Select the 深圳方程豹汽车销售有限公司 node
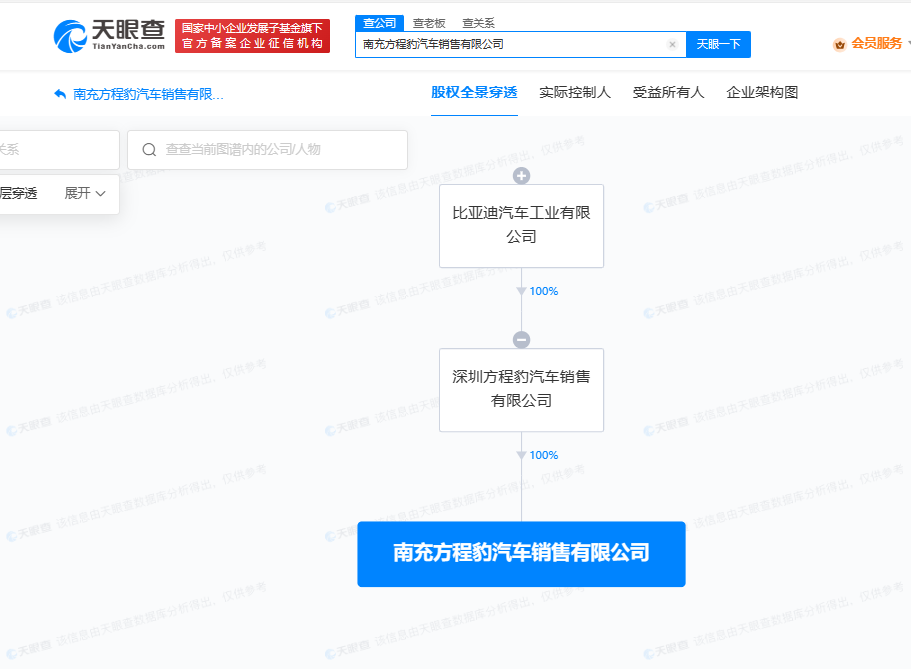This screenshot has height=669, width=911. click(x=521, y=389)
